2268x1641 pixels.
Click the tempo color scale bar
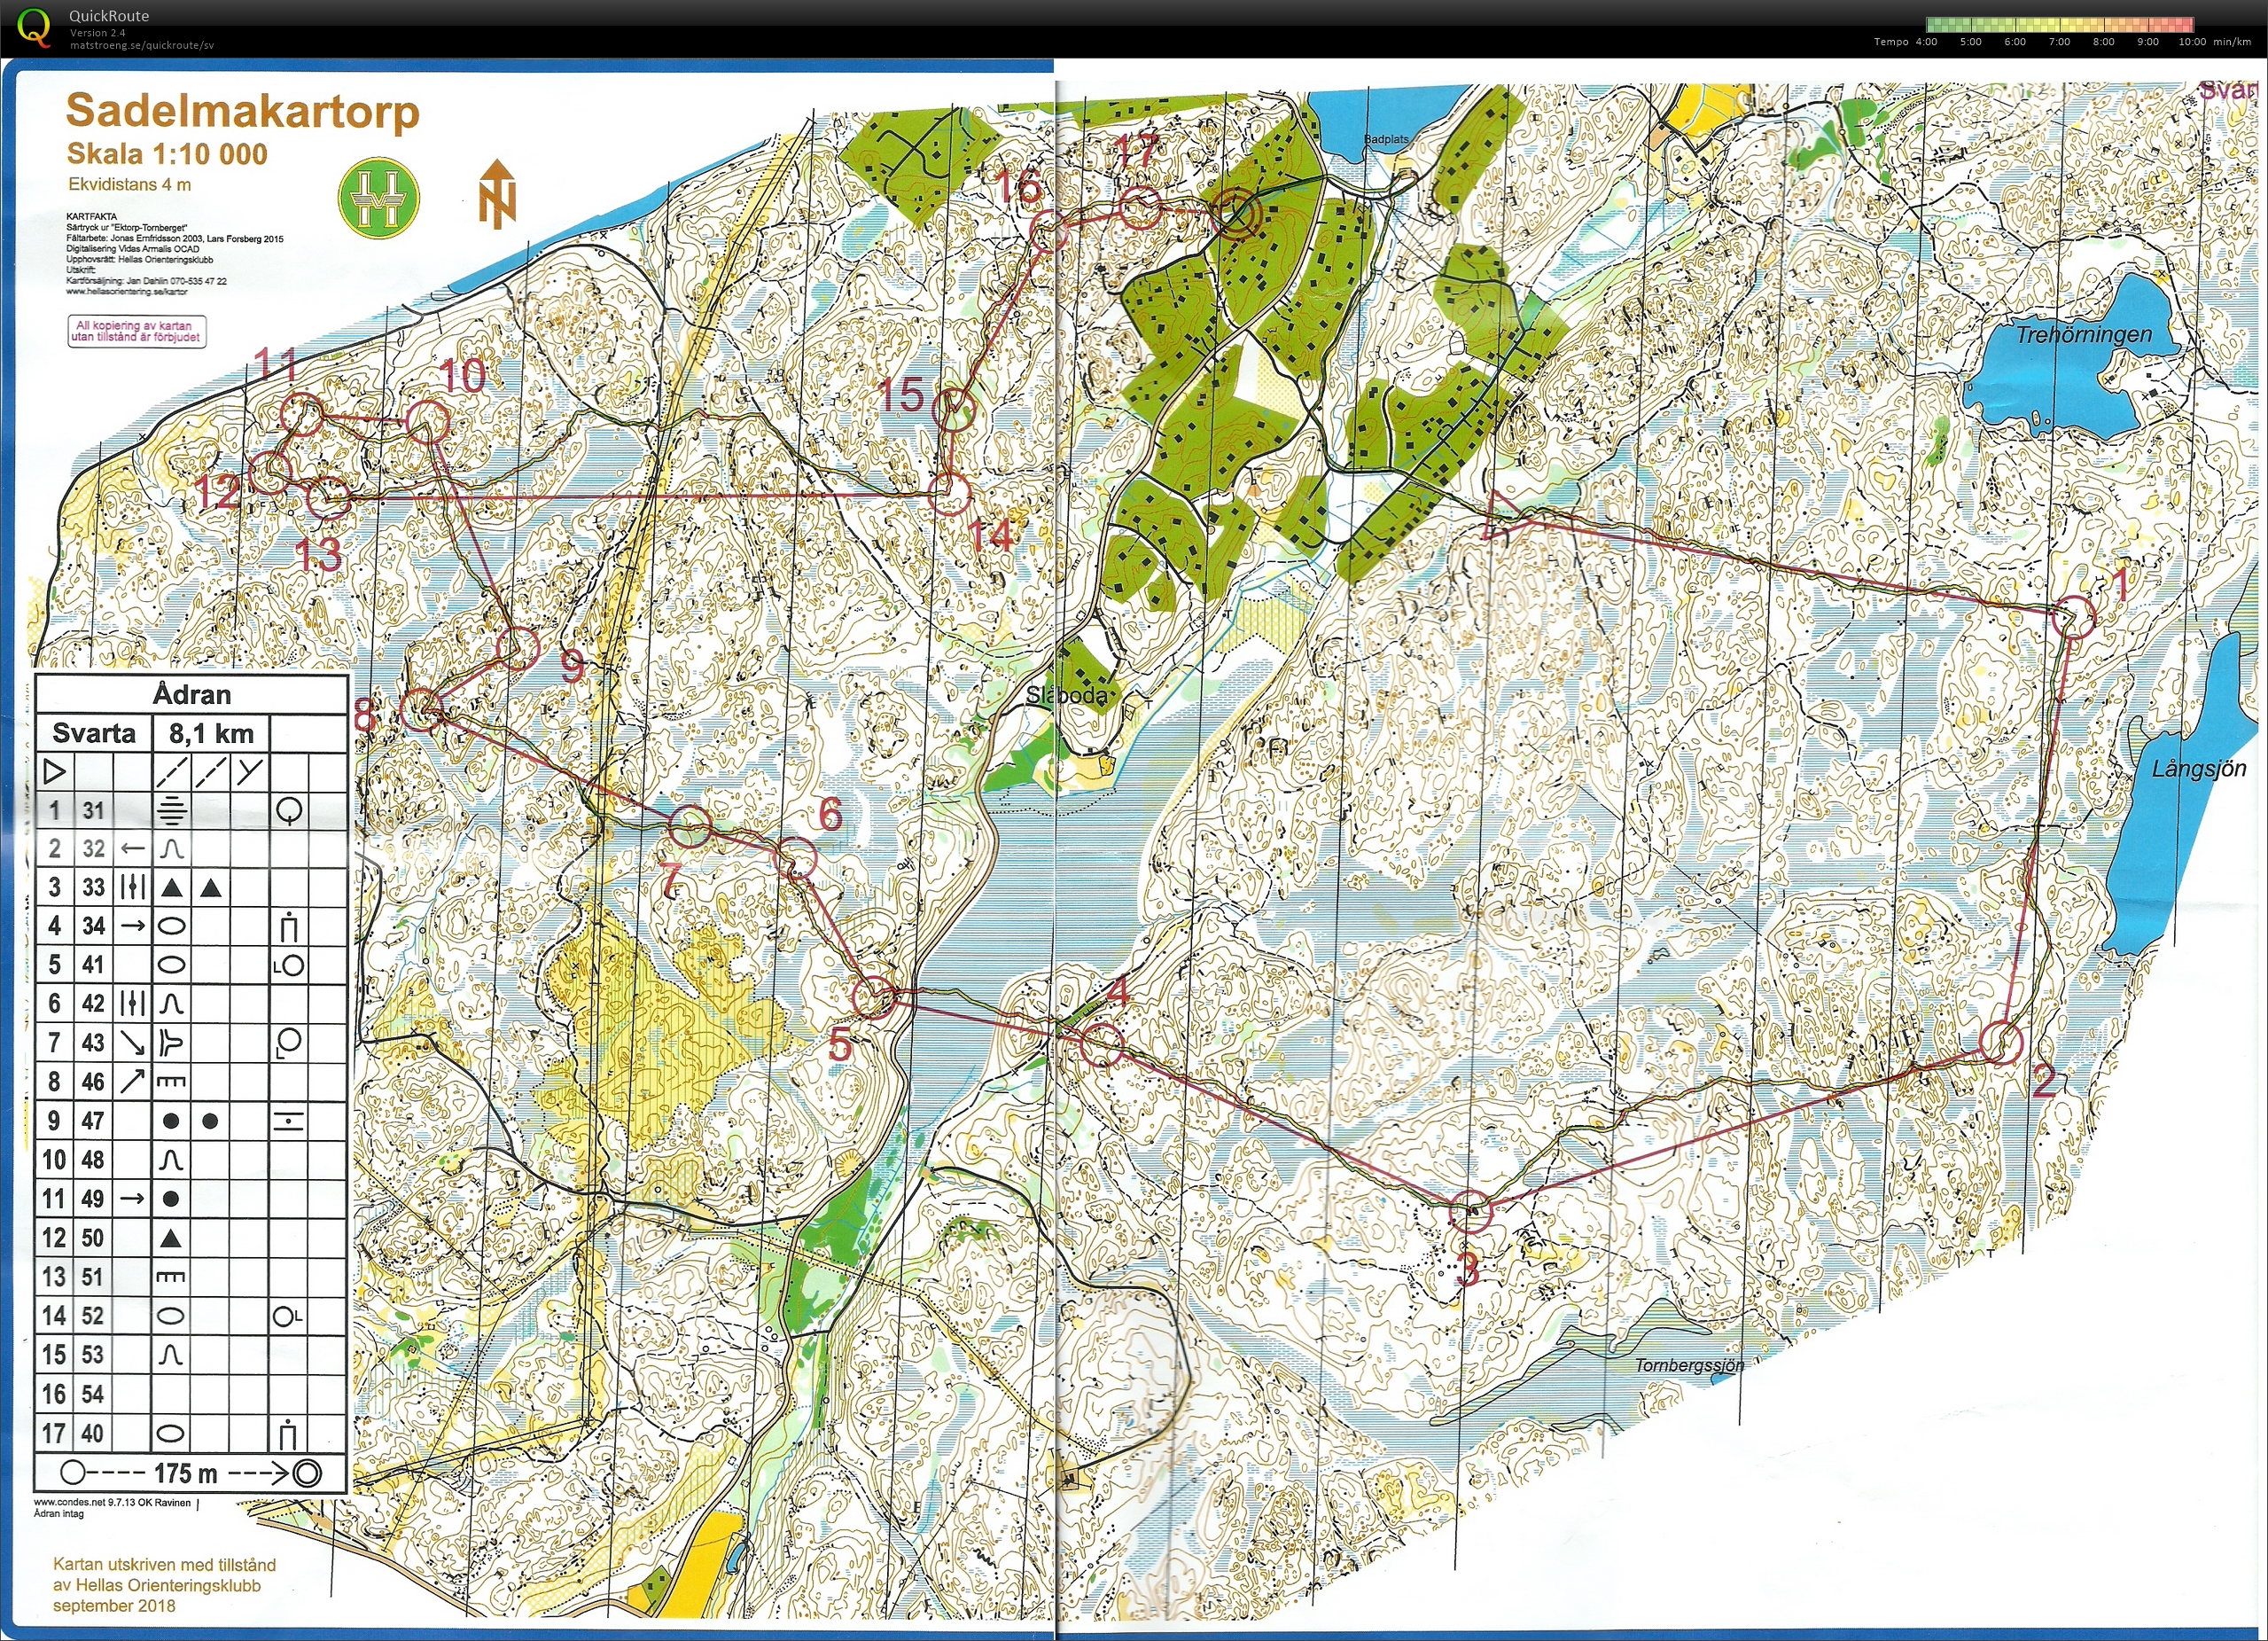(x=2059, y=24)
